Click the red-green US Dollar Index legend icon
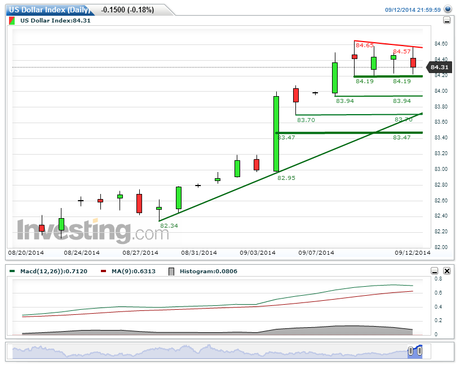This screenshot has width=460, height=366. click(12, 21)
